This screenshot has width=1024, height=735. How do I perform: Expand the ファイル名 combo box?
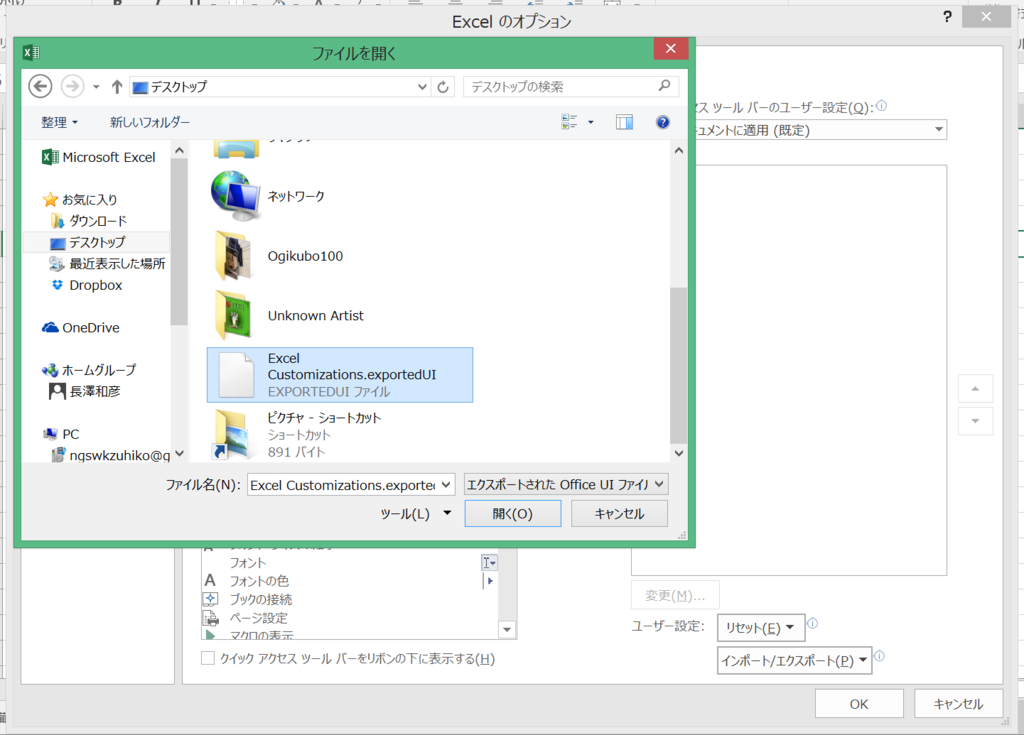[446, 485]
